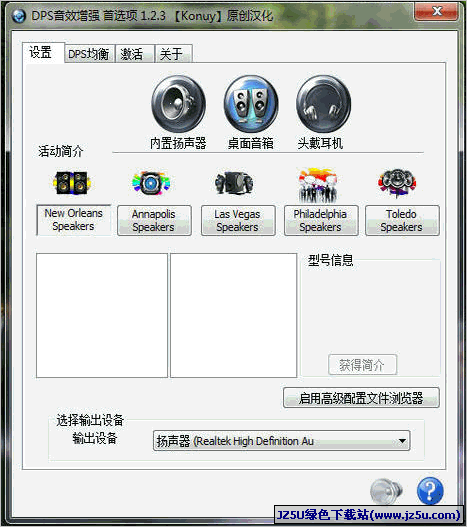
Task: Click the DPS app icon in title bar
Action: point(18,16)
